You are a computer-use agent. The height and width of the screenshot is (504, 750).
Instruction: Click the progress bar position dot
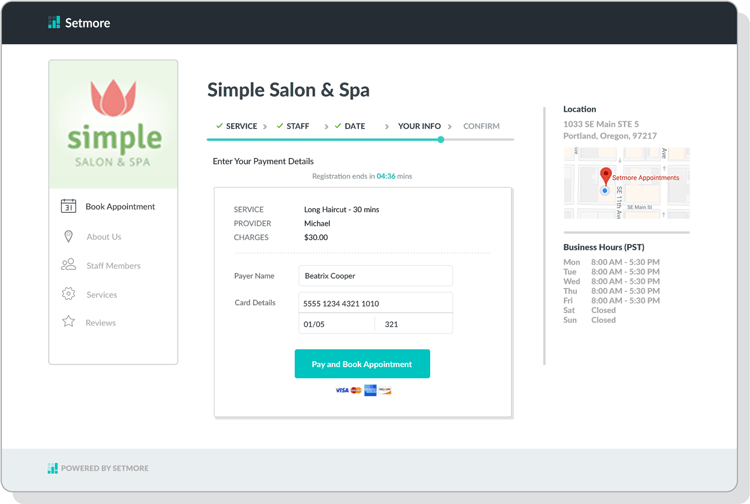click(x=441, y=140)
